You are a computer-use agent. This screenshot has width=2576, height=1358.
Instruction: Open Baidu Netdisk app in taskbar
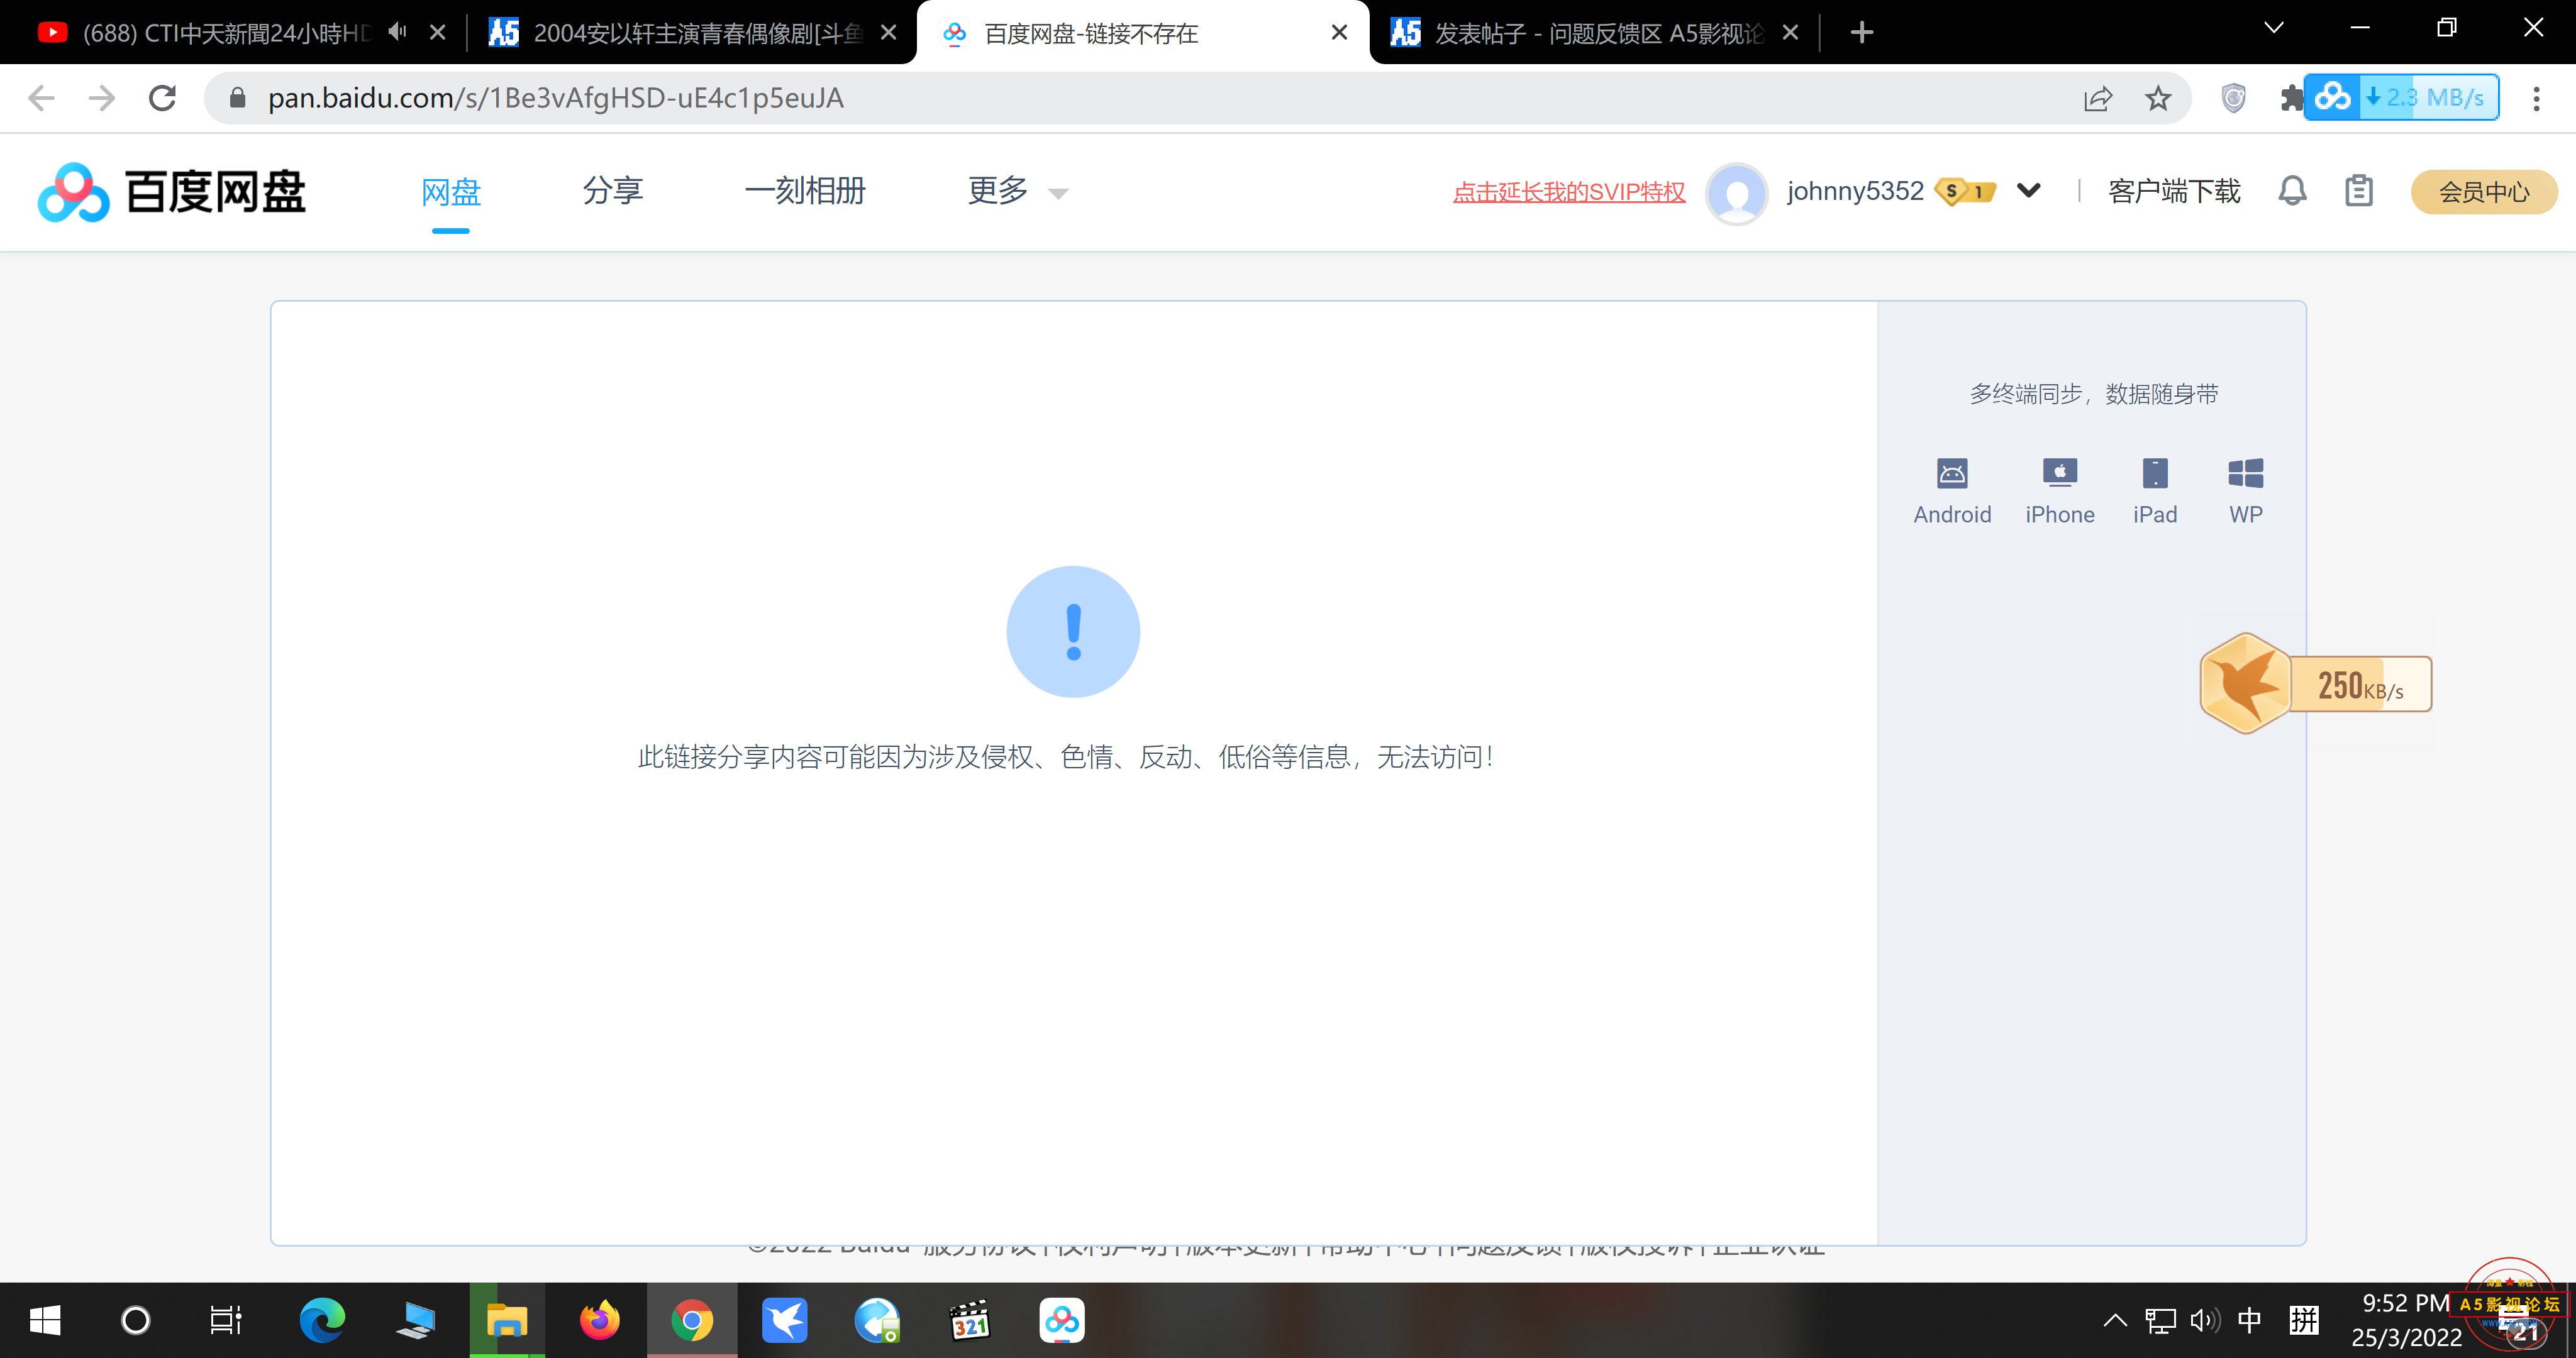point(1062,1320)
